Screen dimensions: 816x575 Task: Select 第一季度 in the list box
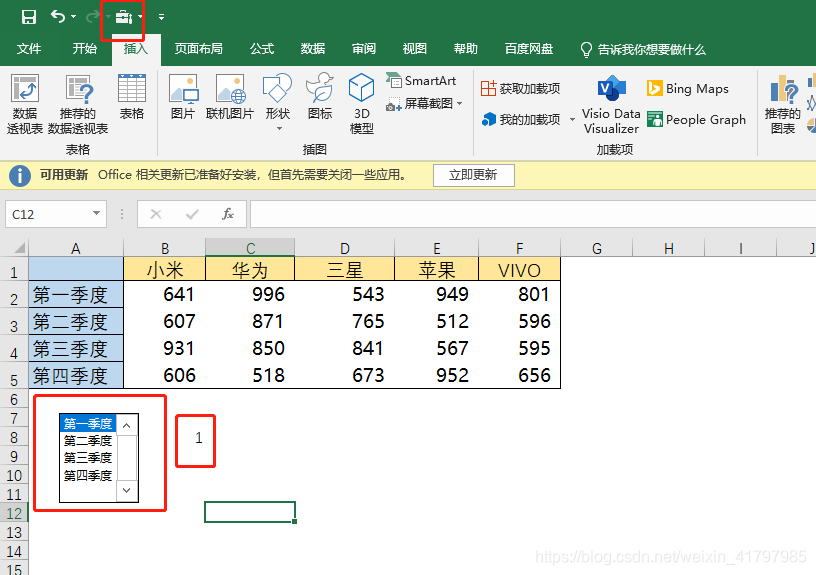click(88, 424)
